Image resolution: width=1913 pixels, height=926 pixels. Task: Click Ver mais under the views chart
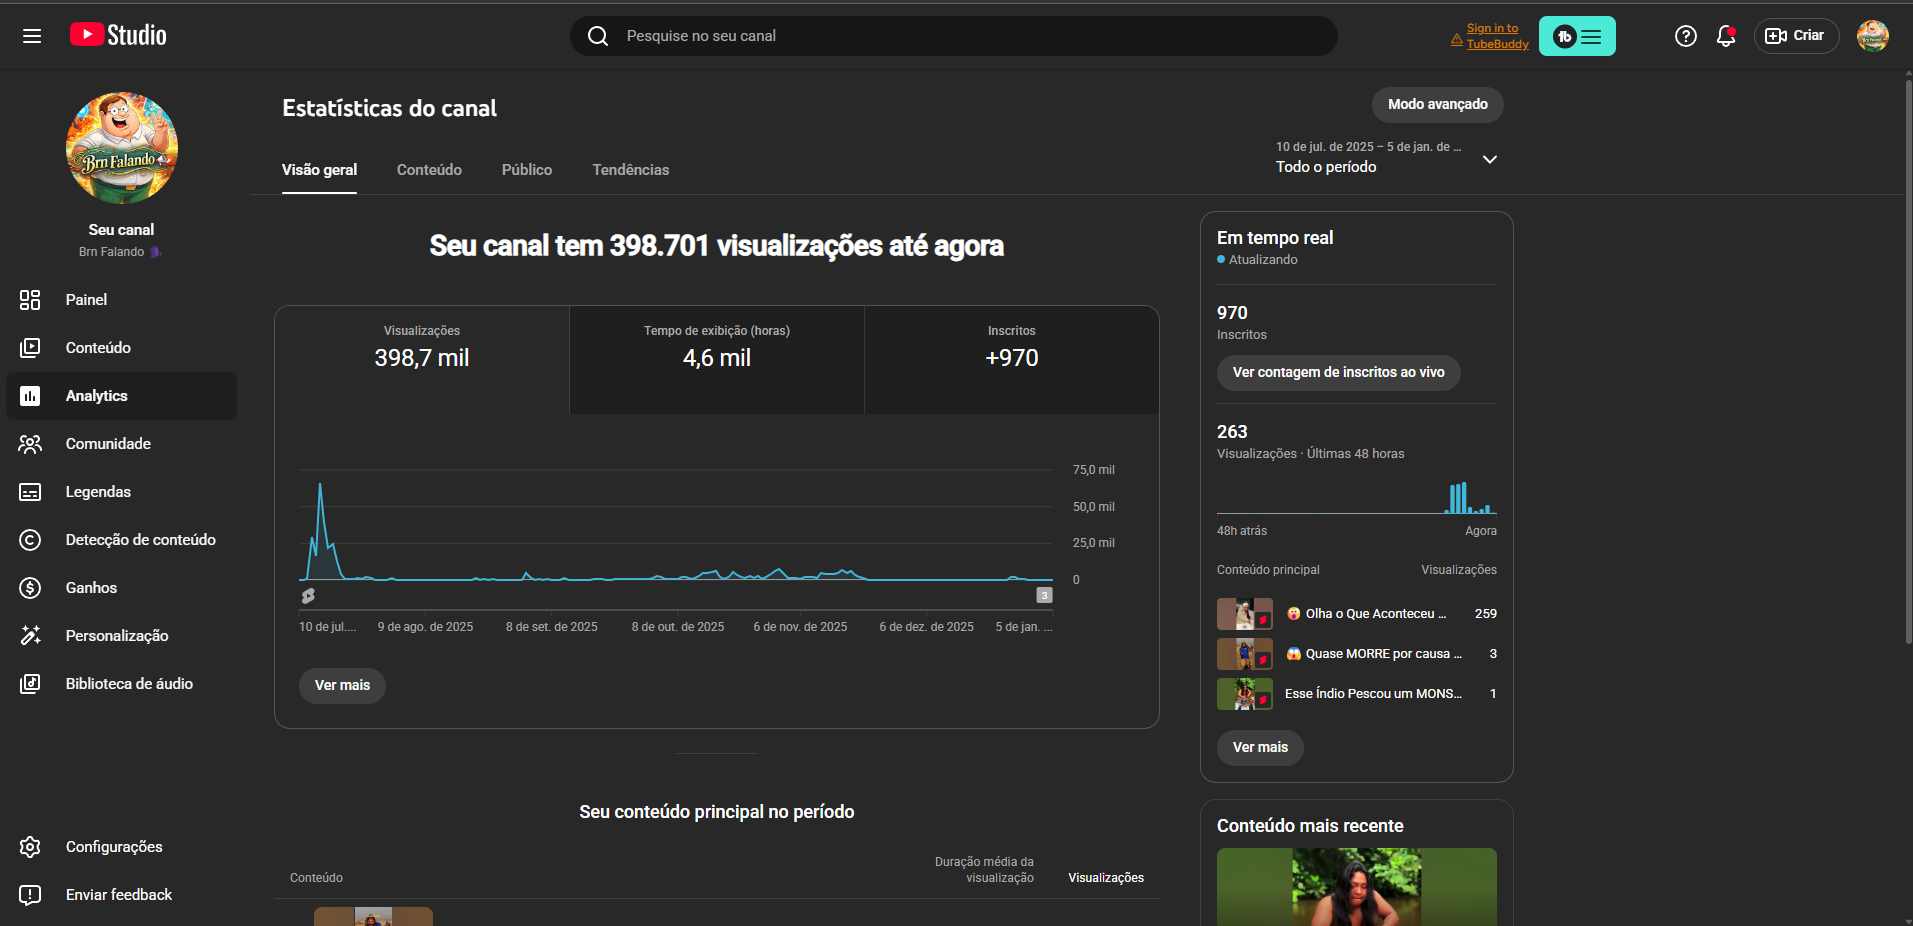click(342, 686)
